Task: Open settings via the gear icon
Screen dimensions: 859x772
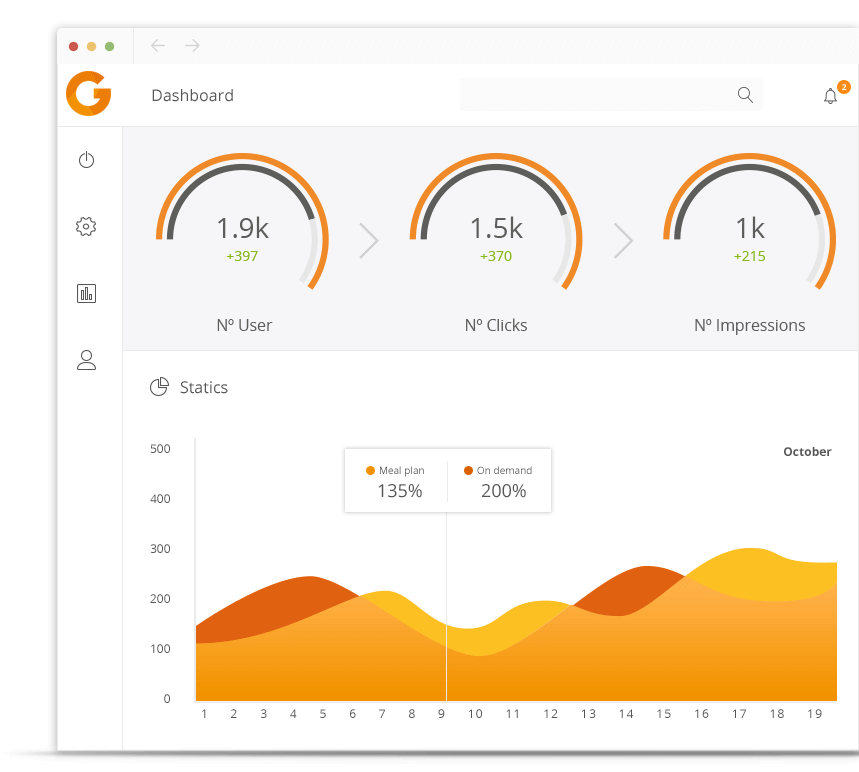Action: point(86,227)
